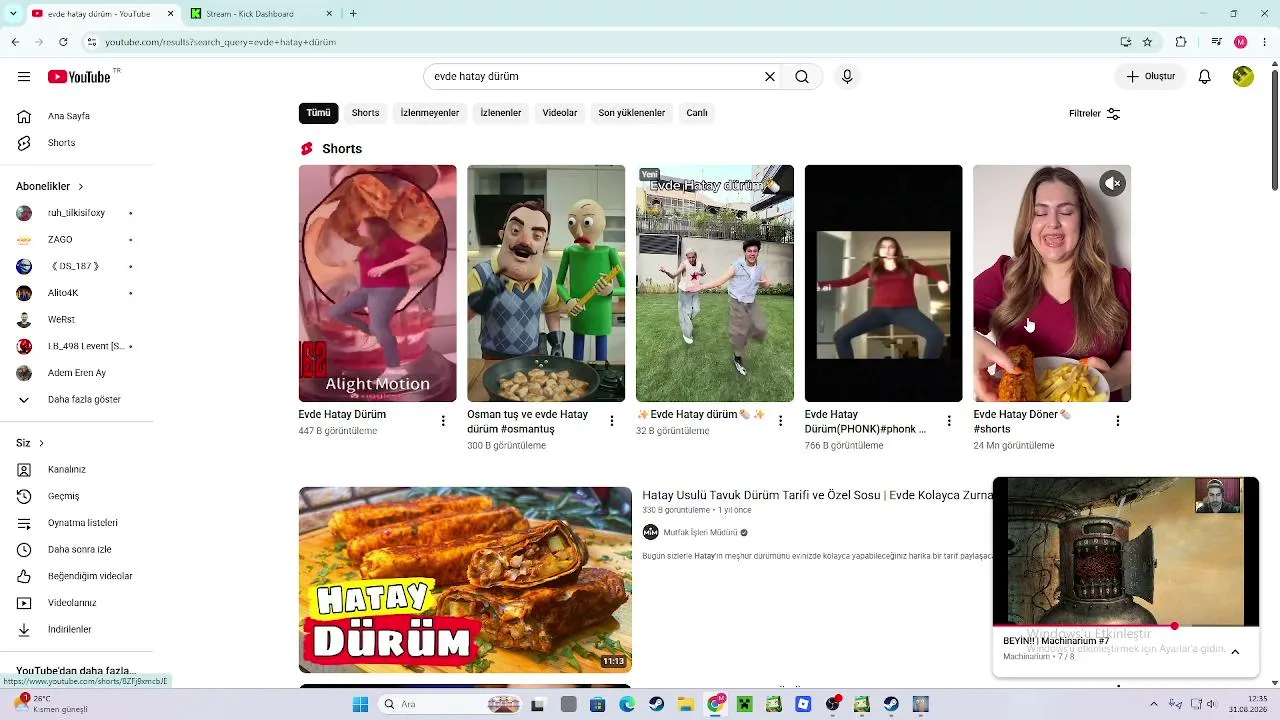Open a new browser tab
The width and height of the screenshot is (1280, 720).
click(x=353, y=14)
